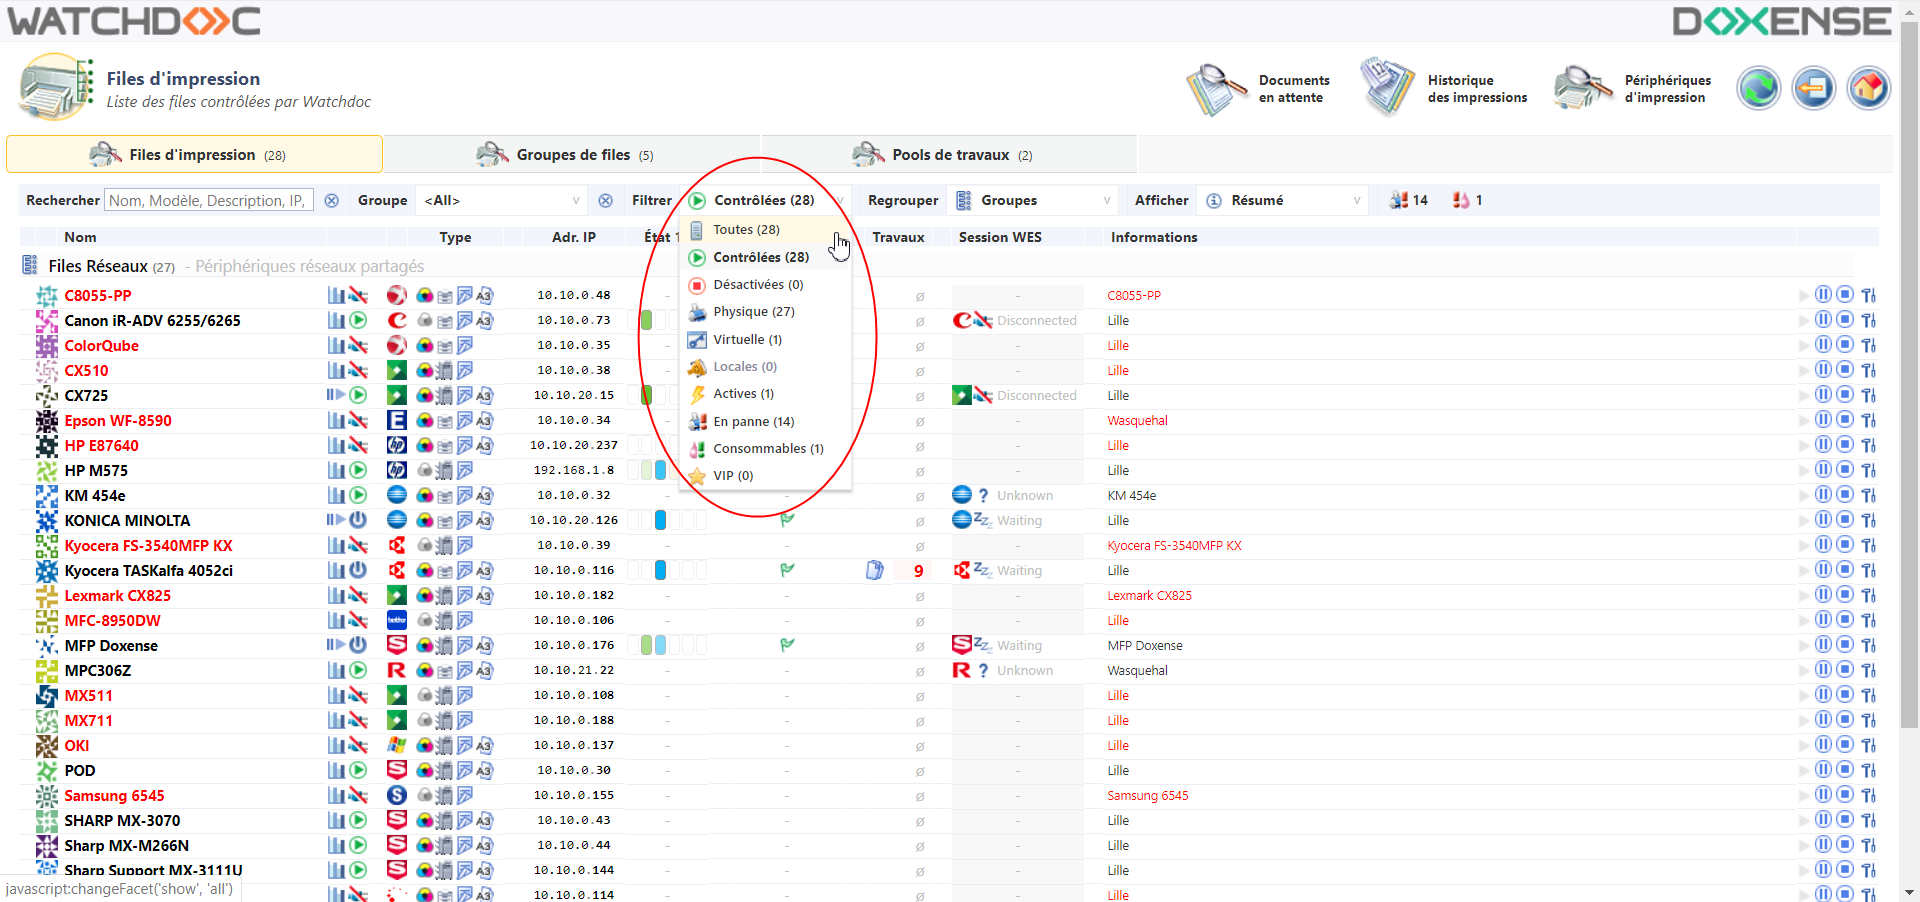Open the C8055-PP queue link
The image size is (1920, 902).
(98, 295)
